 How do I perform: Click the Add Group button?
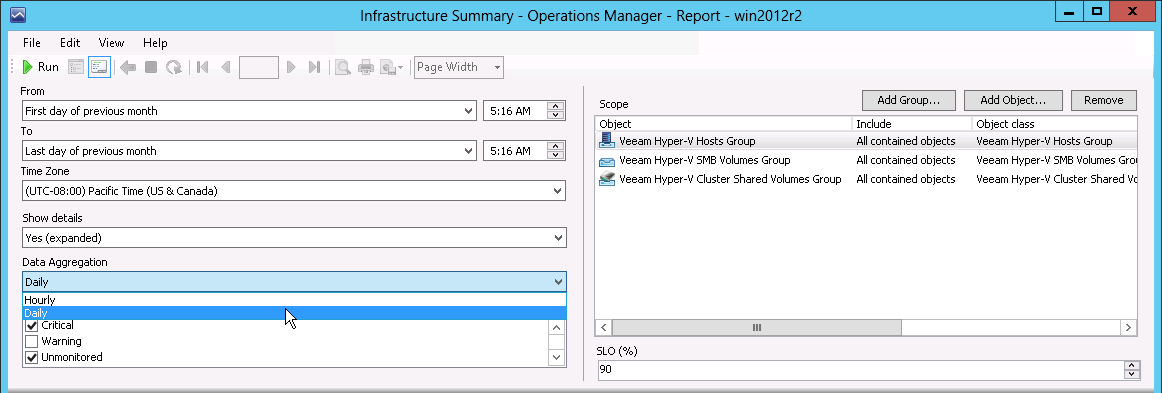(x=909, y=100)
